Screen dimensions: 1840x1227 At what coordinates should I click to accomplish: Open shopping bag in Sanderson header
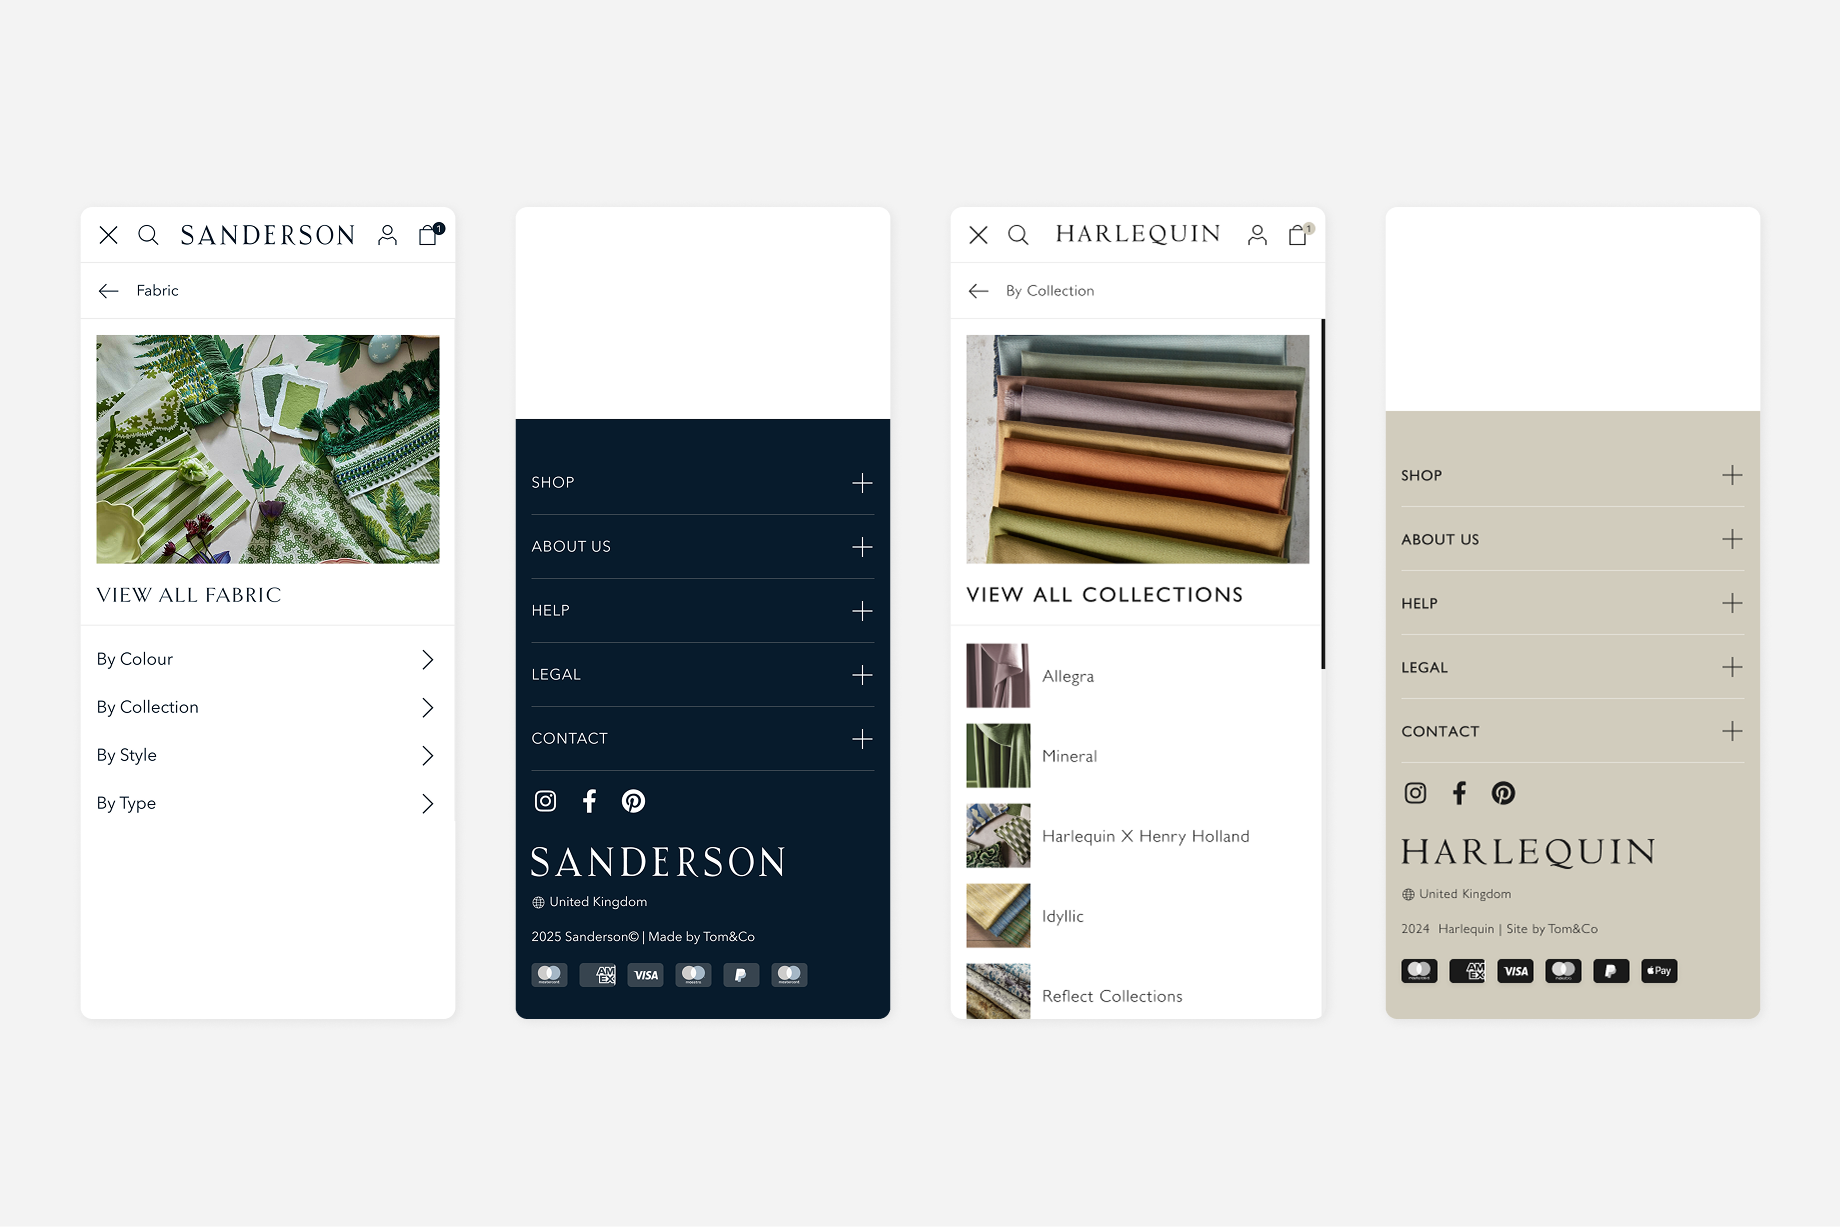pos(430,234)
